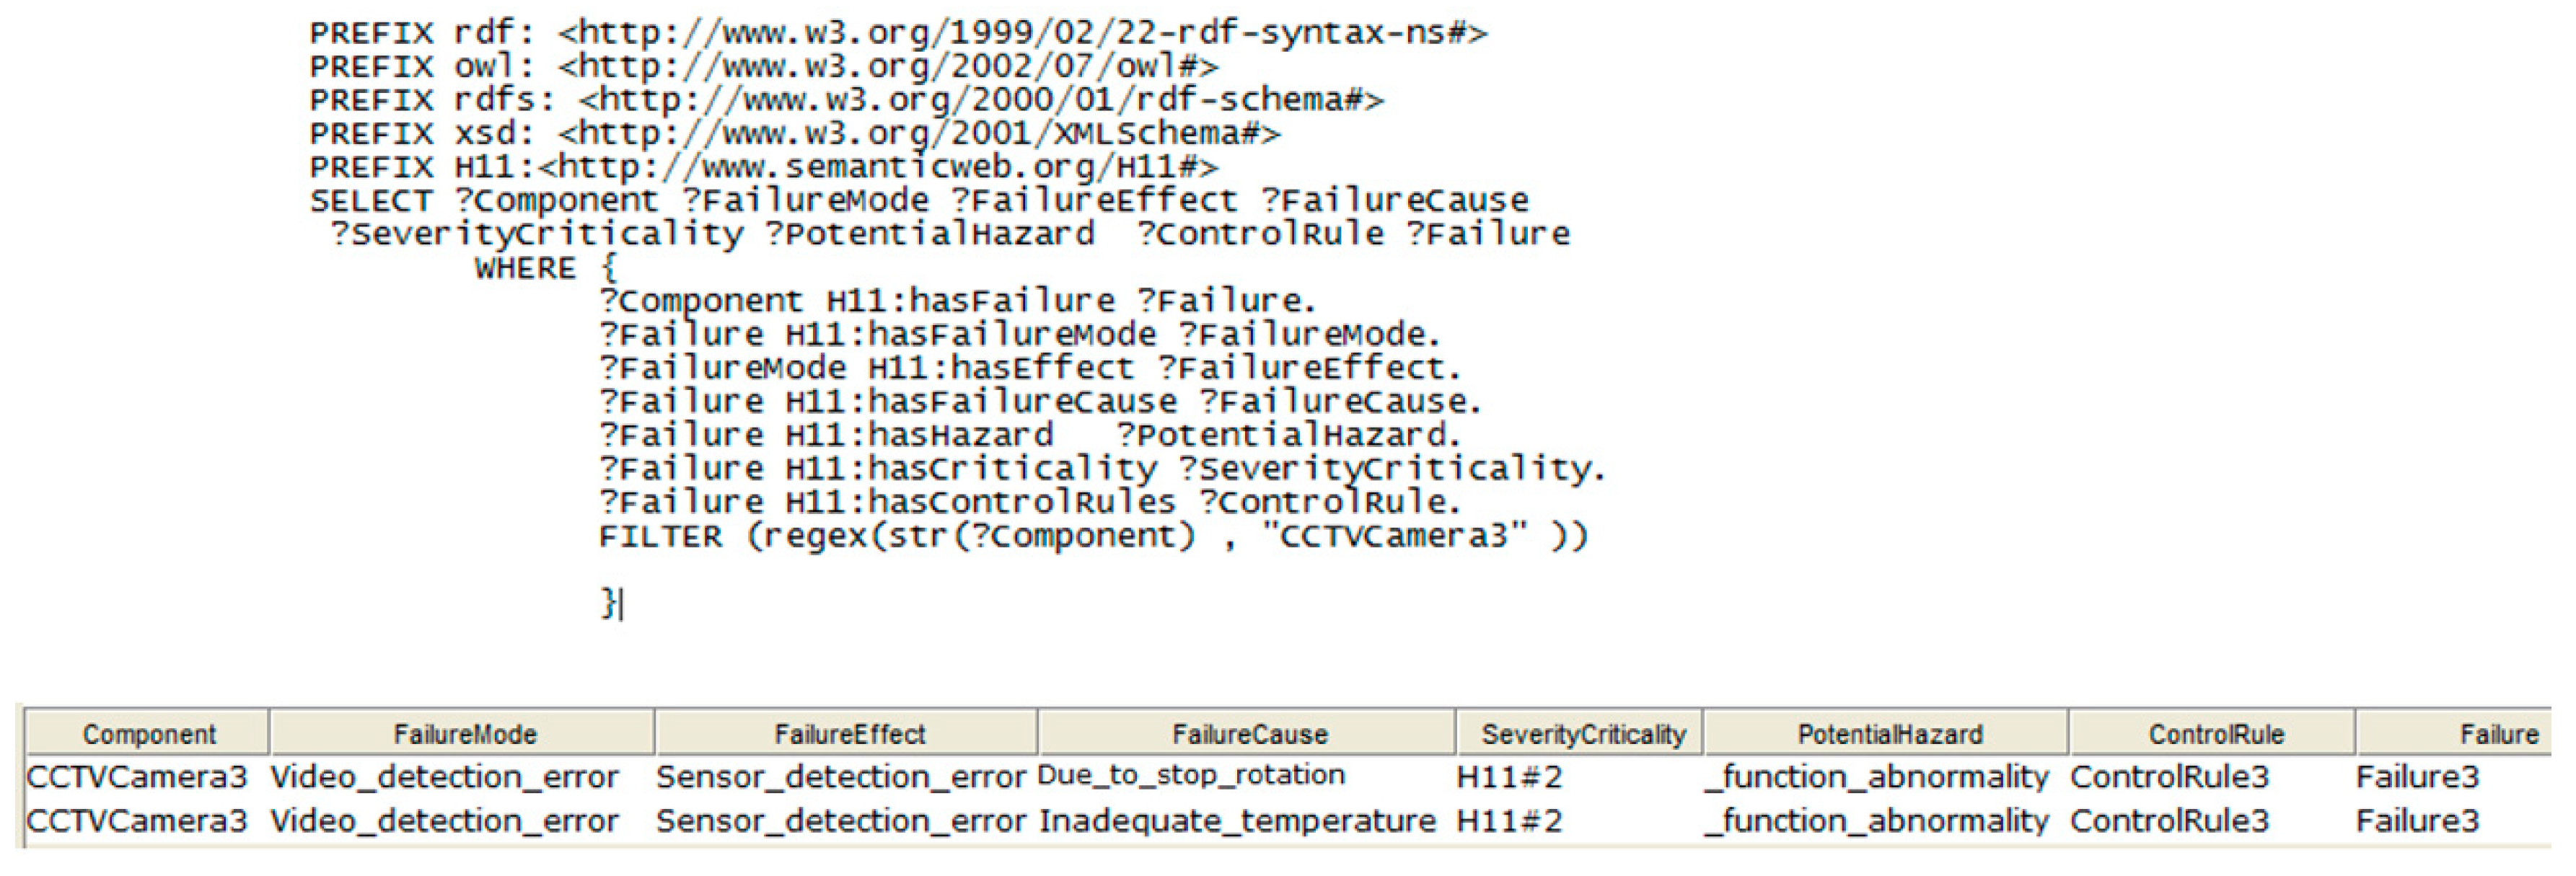The width and height of the screenshot is (2576, 876).
Task: Click on the PREFIX H11 line
Action: [763, 167]
